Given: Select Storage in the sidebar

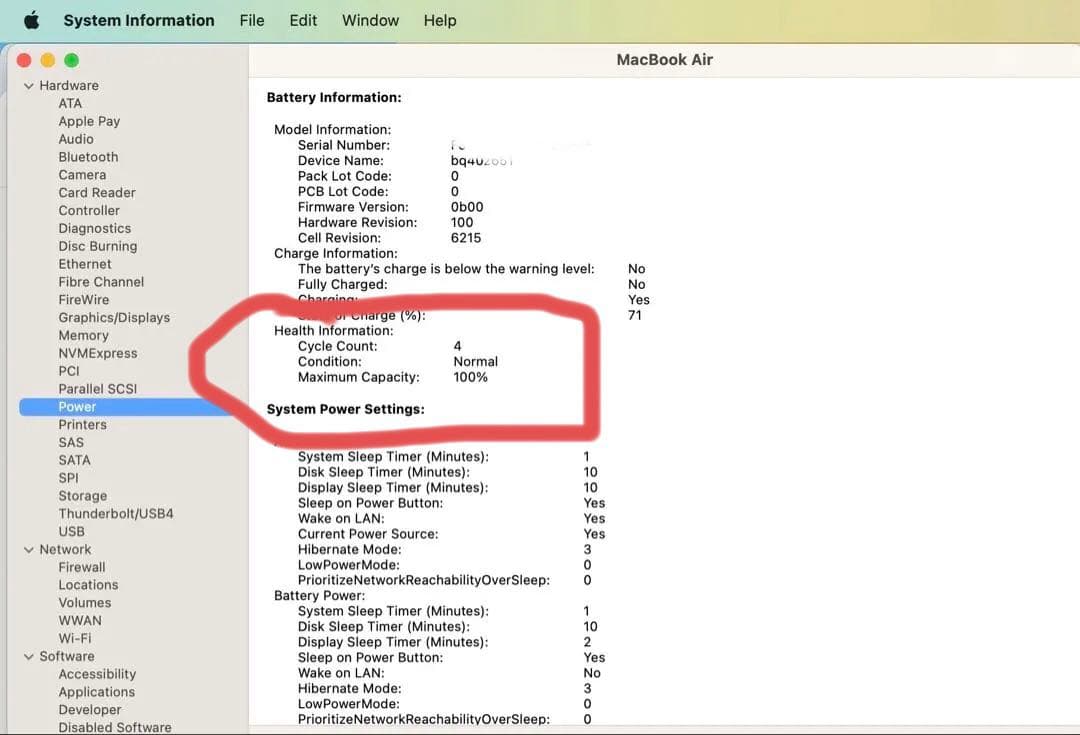Looking at the screenshot, I should [x=82, y=496].
